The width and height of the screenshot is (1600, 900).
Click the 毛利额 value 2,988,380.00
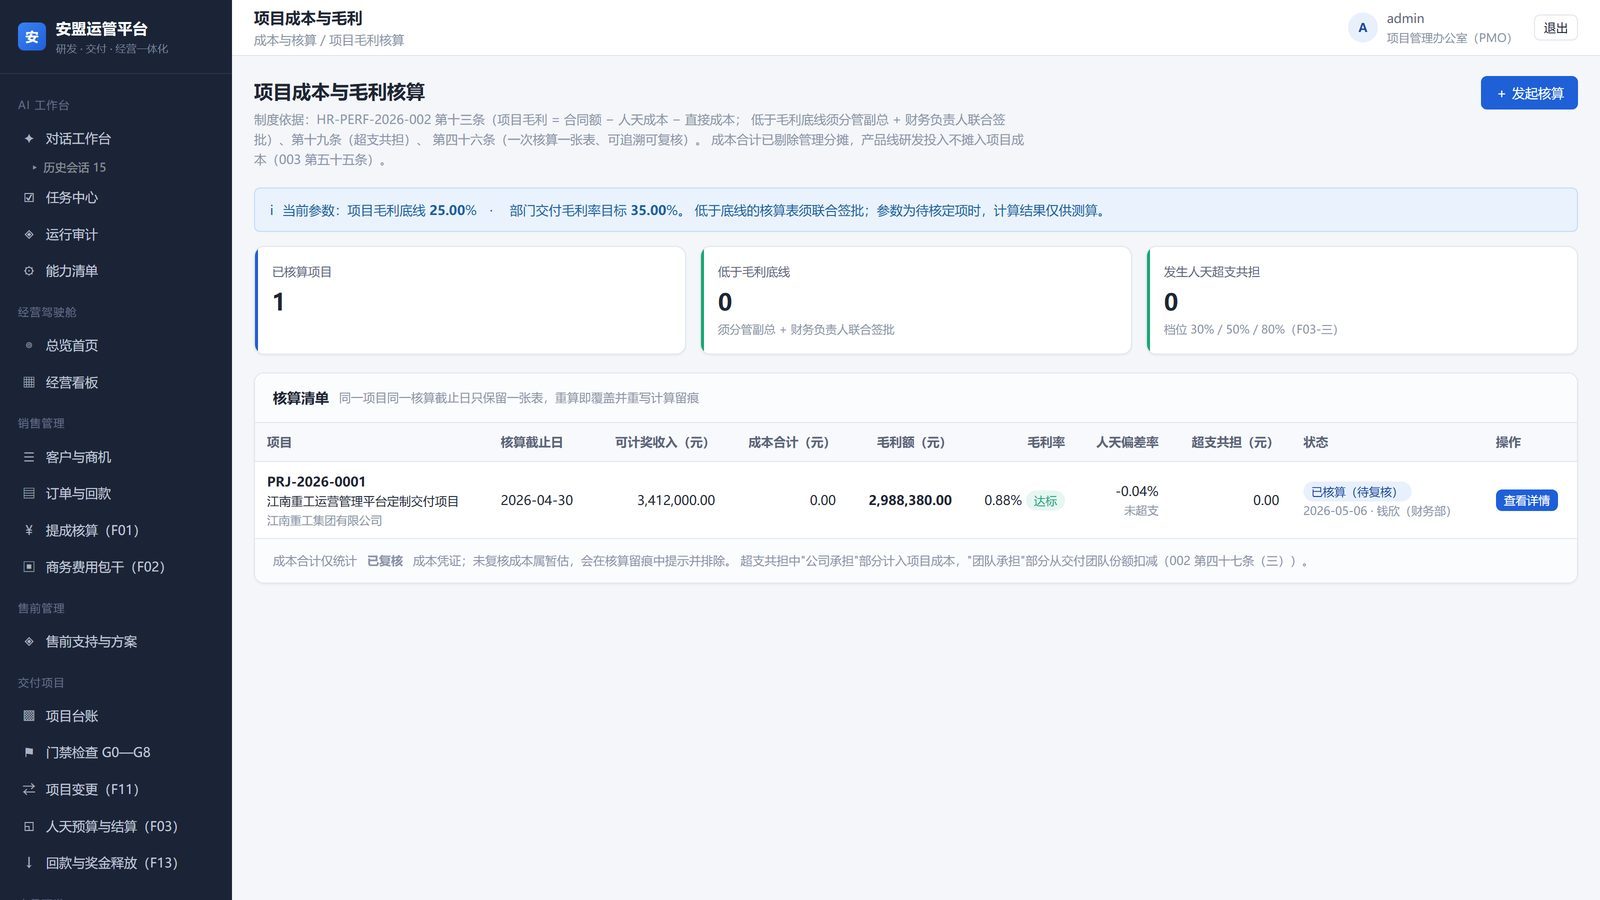(x=910, y=500)
